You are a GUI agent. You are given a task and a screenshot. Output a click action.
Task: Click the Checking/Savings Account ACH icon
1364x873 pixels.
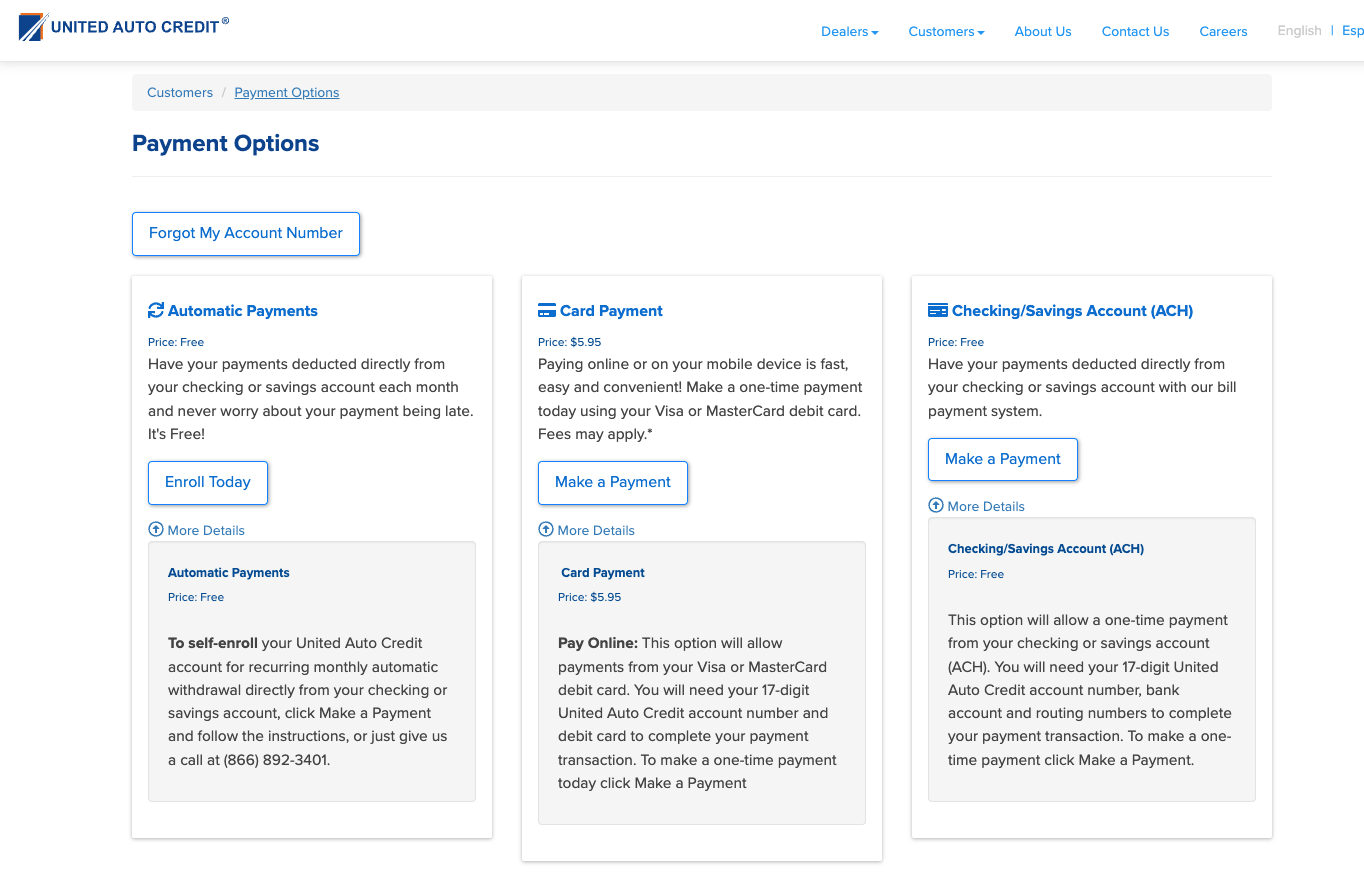point(938,311)
